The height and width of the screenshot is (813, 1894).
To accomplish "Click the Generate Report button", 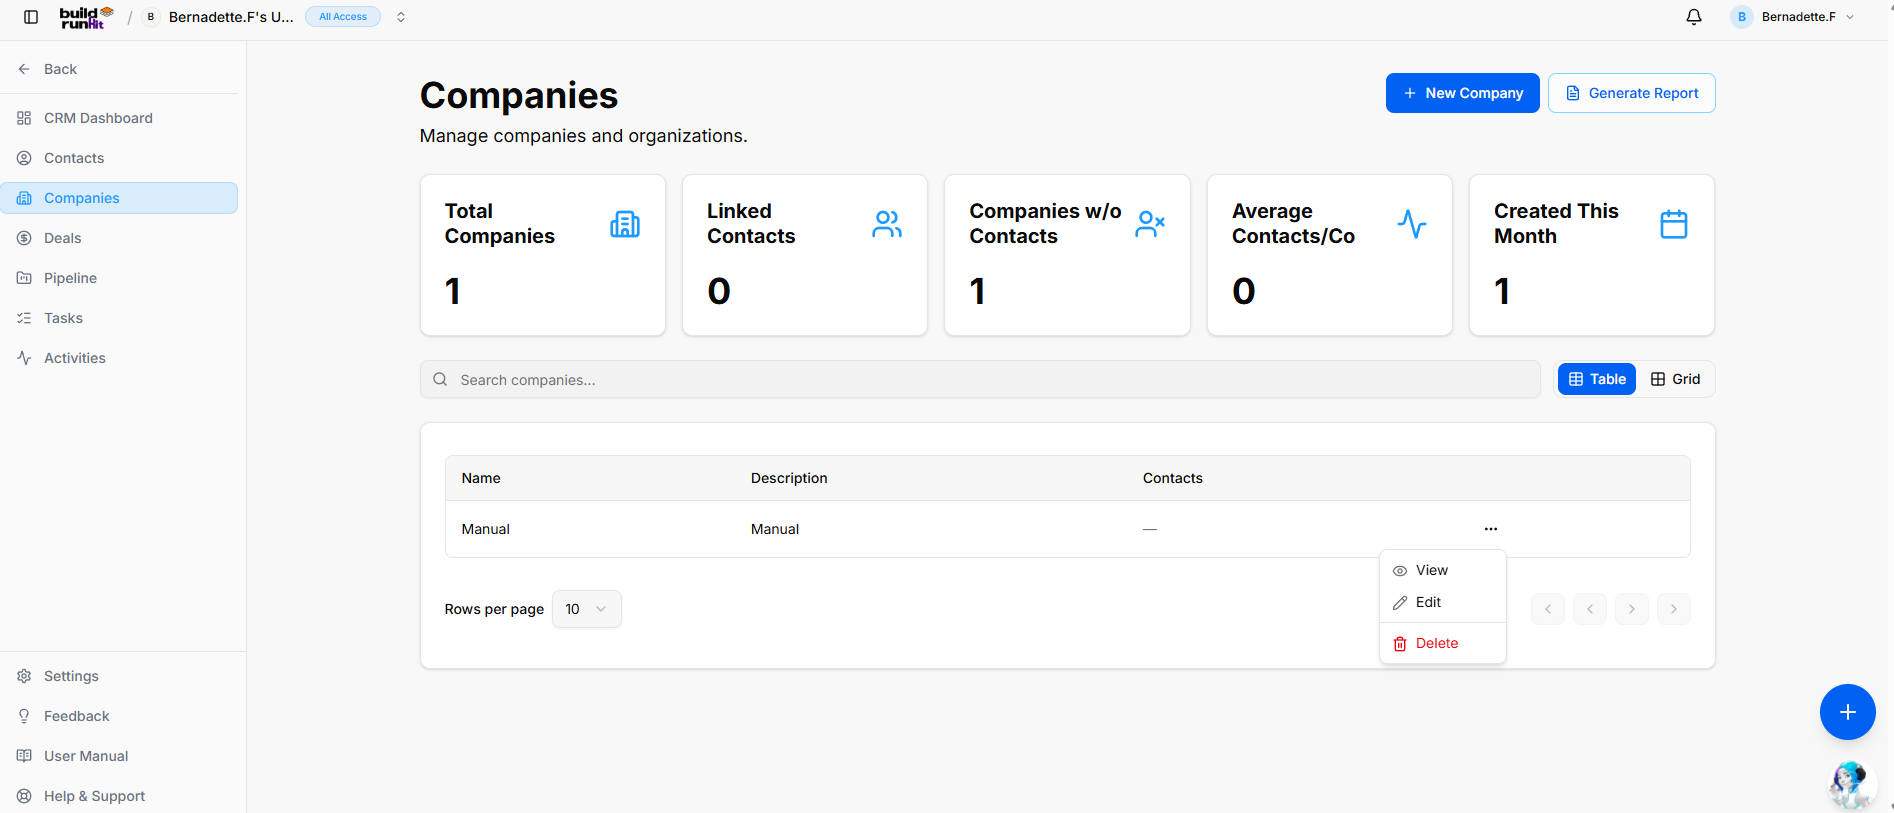I will 1632,93.
